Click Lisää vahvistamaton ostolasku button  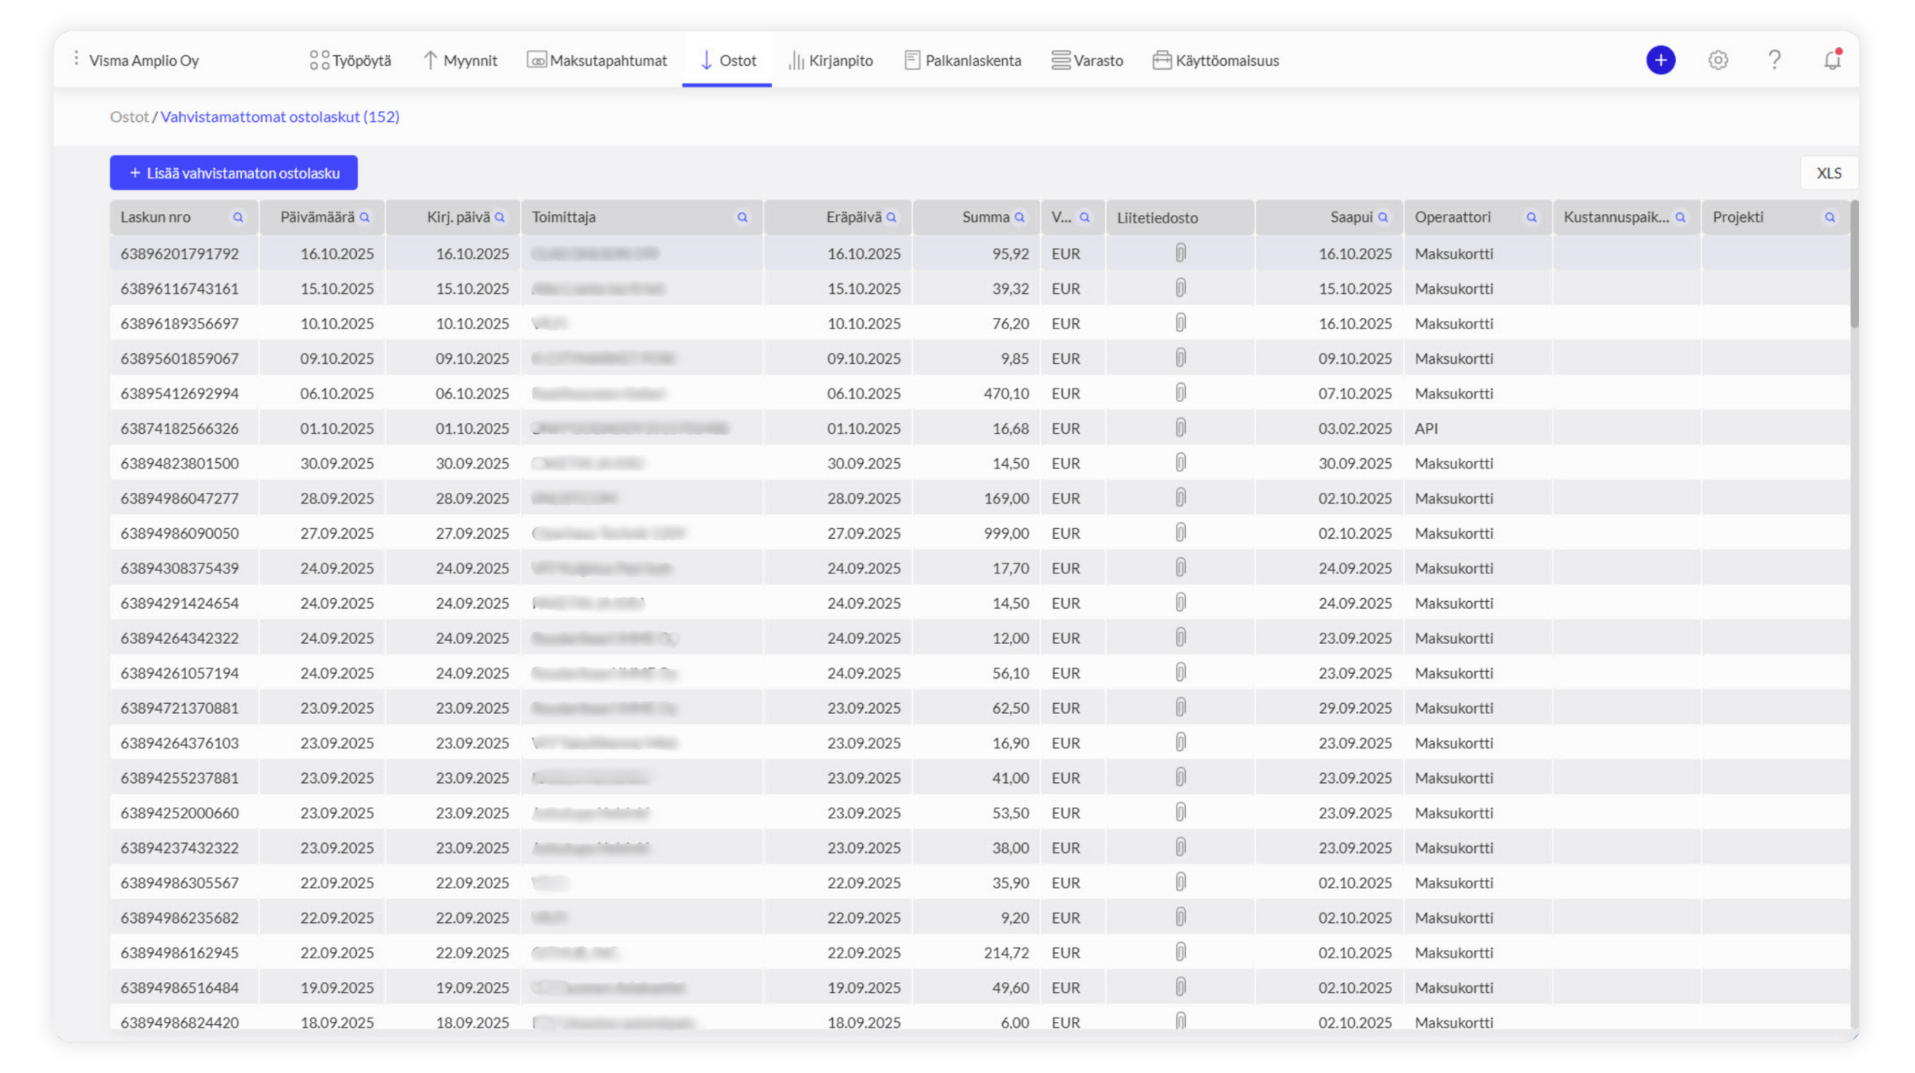click(234, 173)
